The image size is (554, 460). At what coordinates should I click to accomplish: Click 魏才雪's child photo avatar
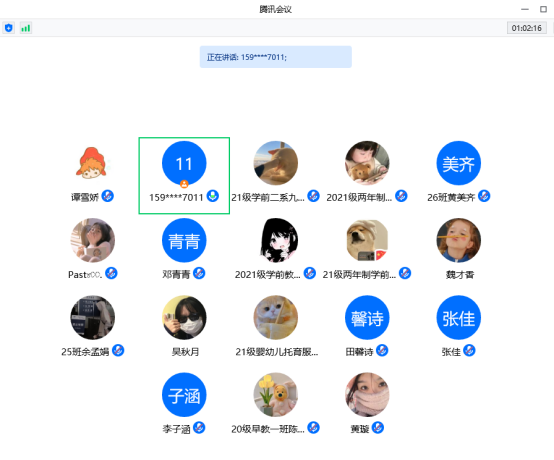click(x=459, y=240)
